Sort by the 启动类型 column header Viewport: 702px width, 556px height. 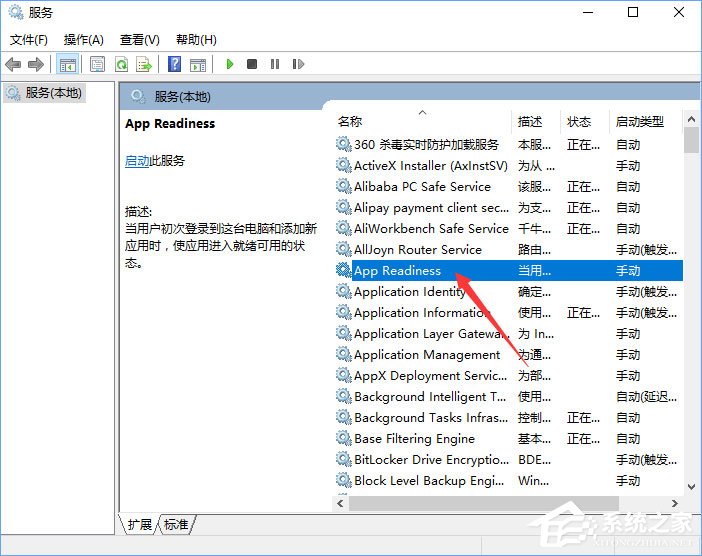click(x=639, y=121)
